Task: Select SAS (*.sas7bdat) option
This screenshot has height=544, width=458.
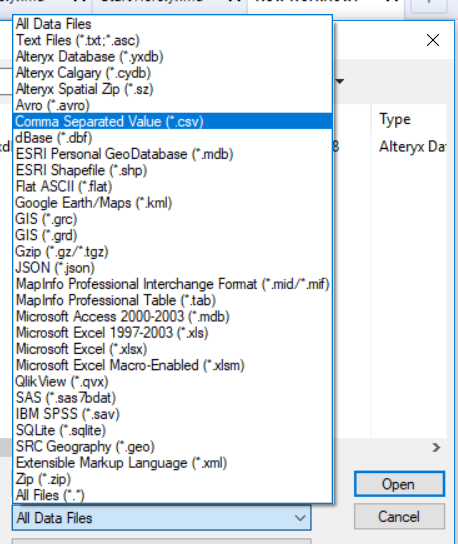Action: pos(172,398)
